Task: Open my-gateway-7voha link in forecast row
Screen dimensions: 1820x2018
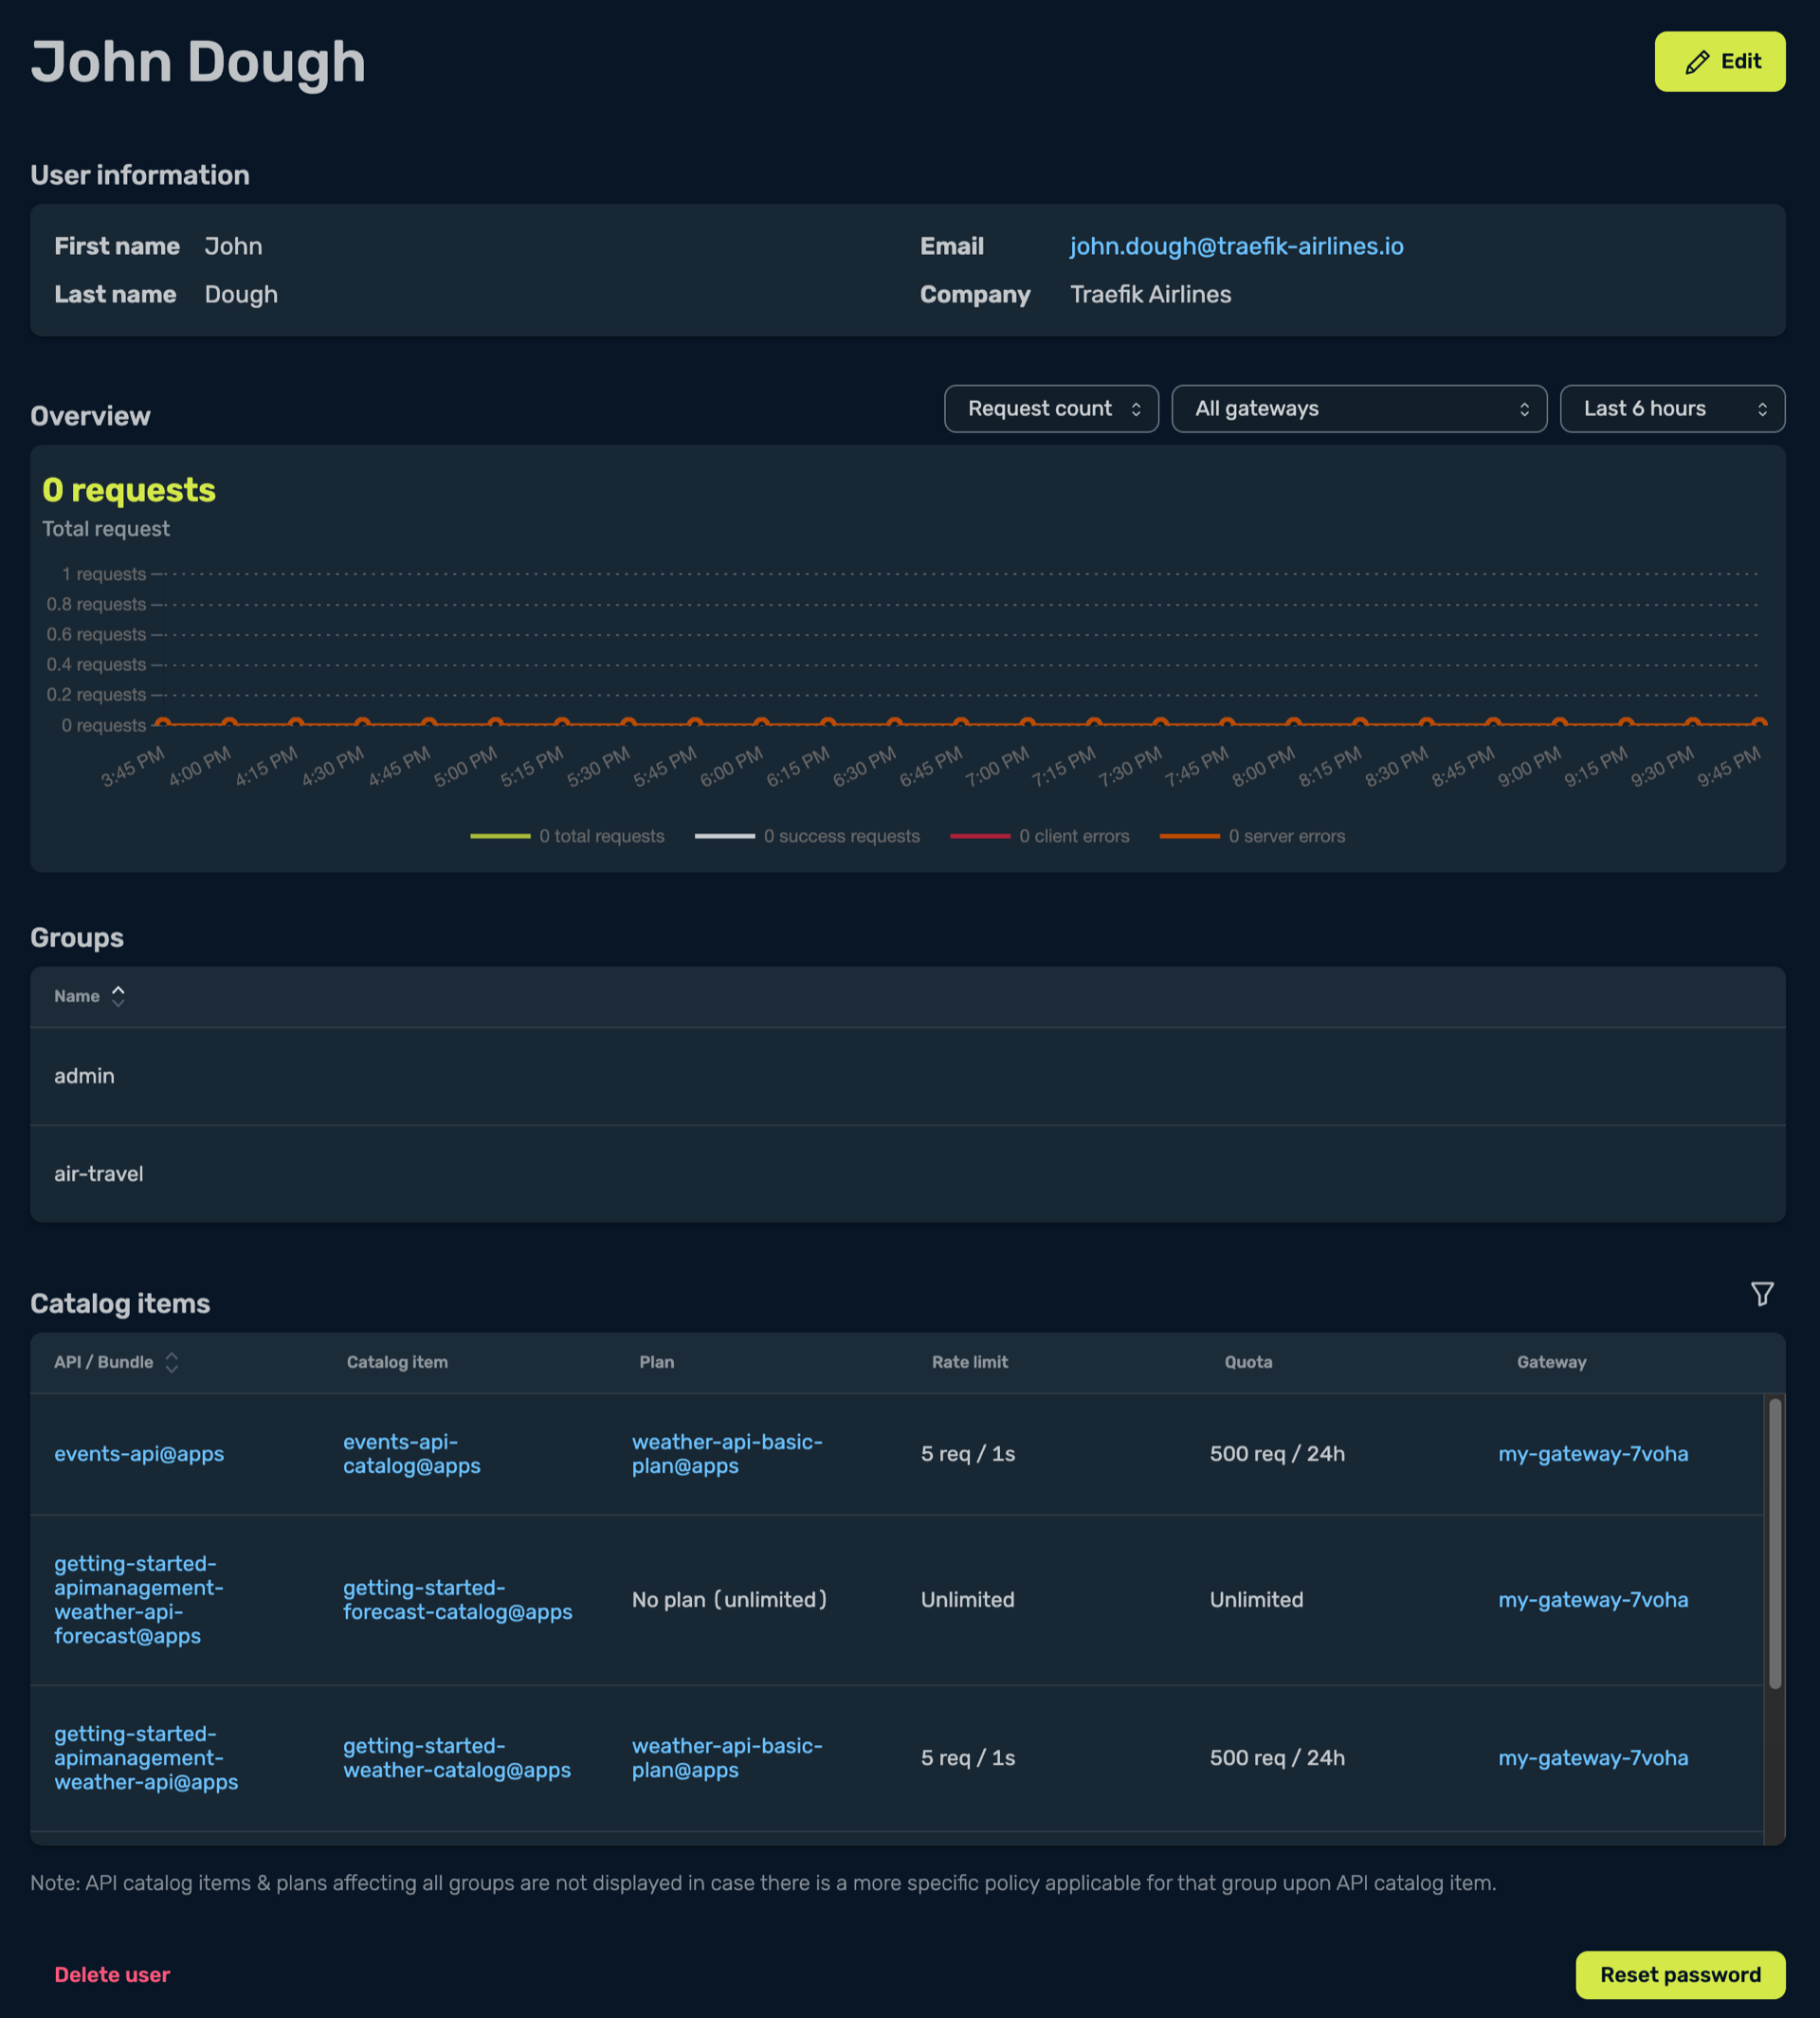Action: (1593, 1600)
